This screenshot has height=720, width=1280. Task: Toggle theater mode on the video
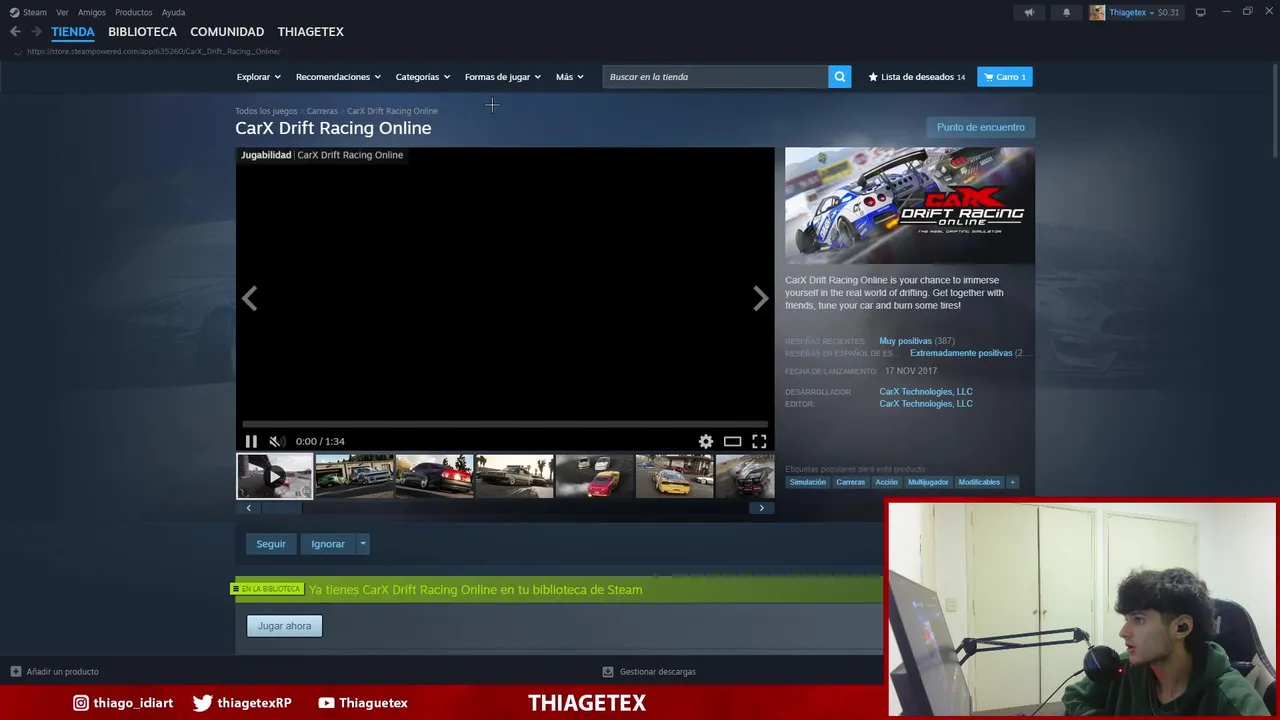(733, 441)
